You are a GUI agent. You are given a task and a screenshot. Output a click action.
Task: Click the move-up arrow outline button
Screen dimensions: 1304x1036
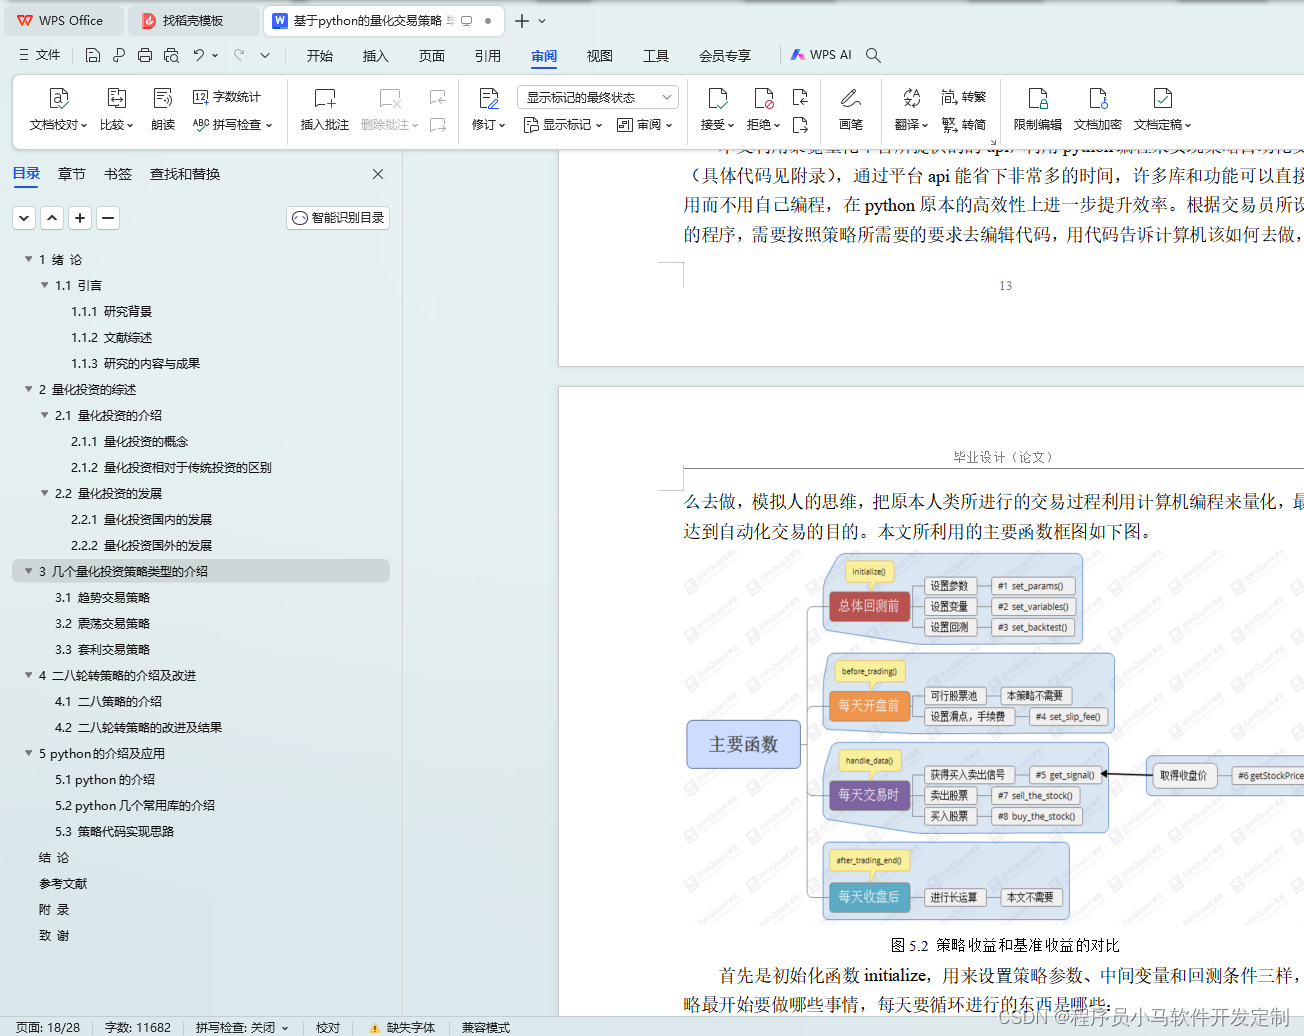pyautogui.click(x=52, y=217)
